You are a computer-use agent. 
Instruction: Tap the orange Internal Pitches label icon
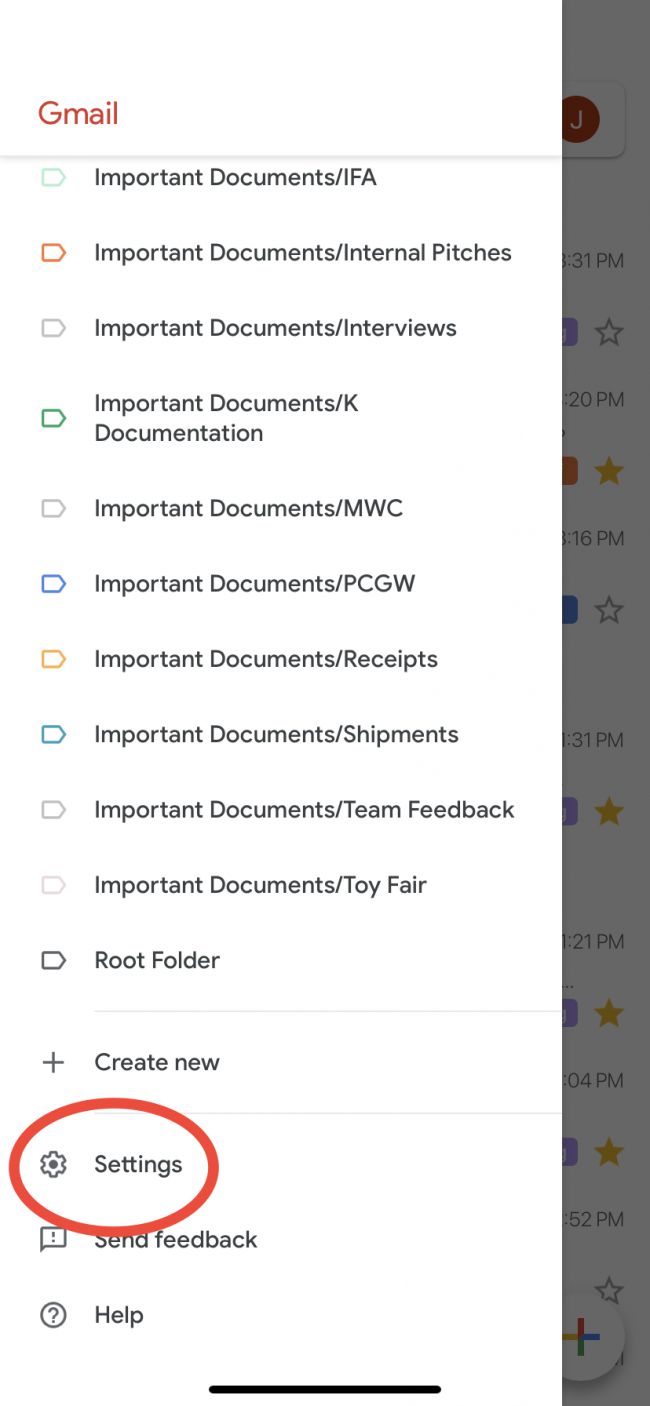click(53, 253)
